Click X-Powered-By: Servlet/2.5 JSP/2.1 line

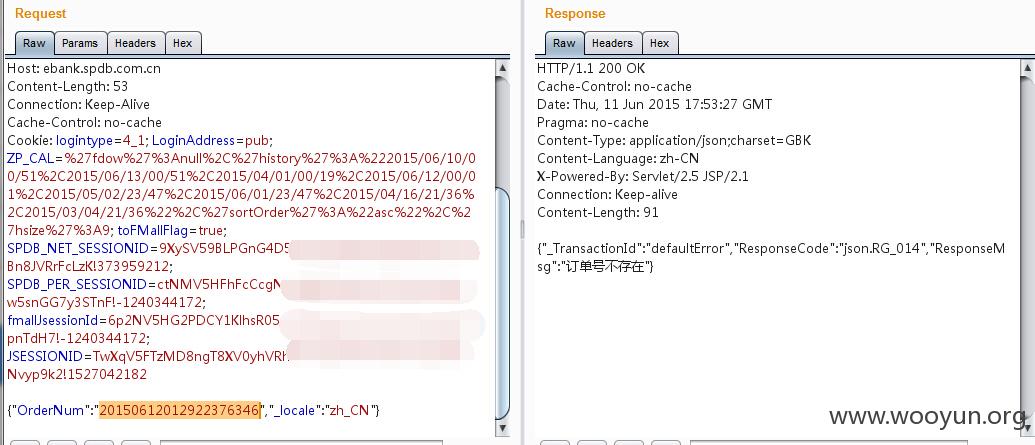(643, 176)
